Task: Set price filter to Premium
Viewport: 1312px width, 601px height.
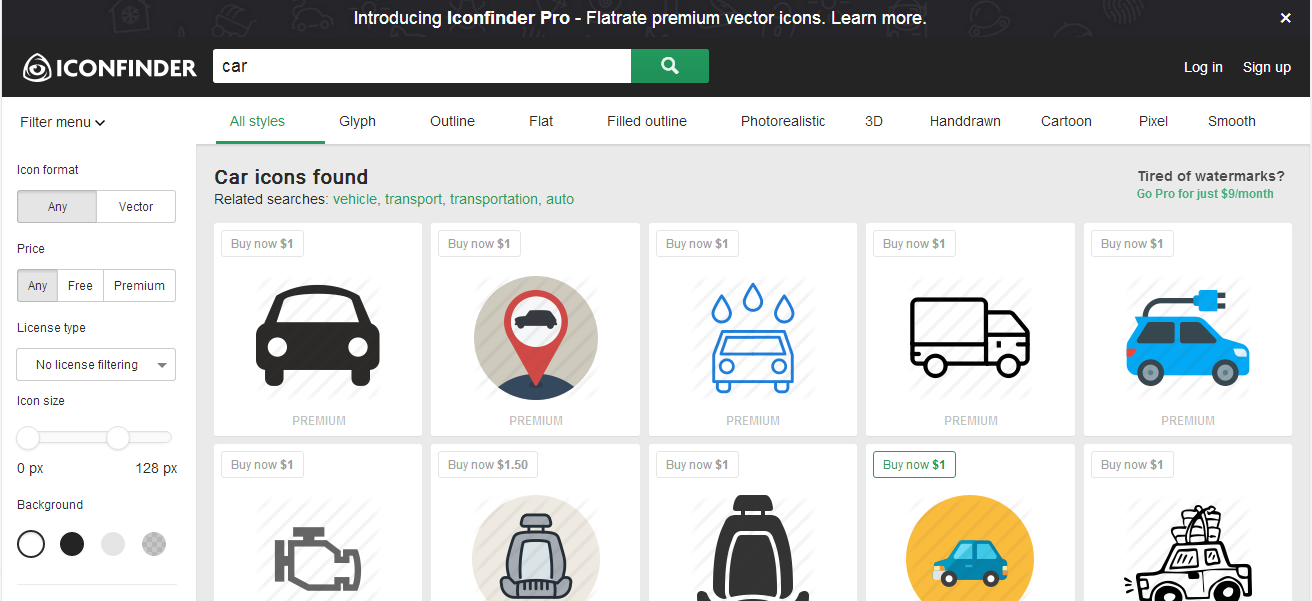Action: click(140, 286)
